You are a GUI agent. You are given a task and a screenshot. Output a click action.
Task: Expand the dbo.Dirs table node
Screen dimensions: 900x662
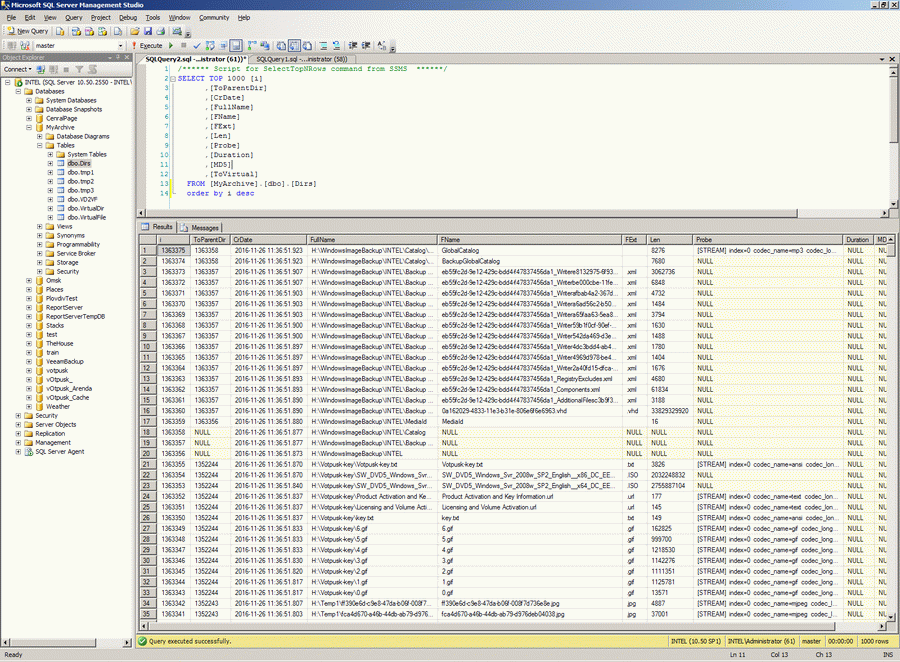pyautogui.click(x=51, y=164)
